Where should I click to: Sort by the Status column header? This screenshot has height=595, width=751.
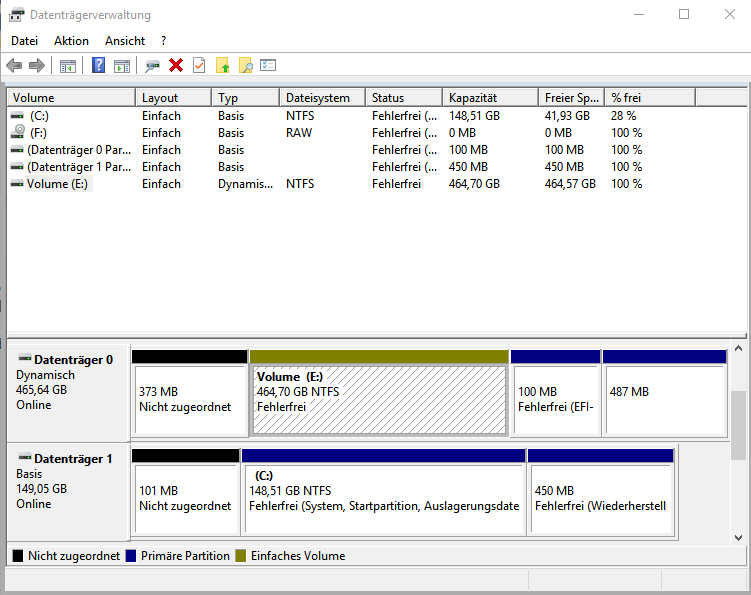[404, 98]
